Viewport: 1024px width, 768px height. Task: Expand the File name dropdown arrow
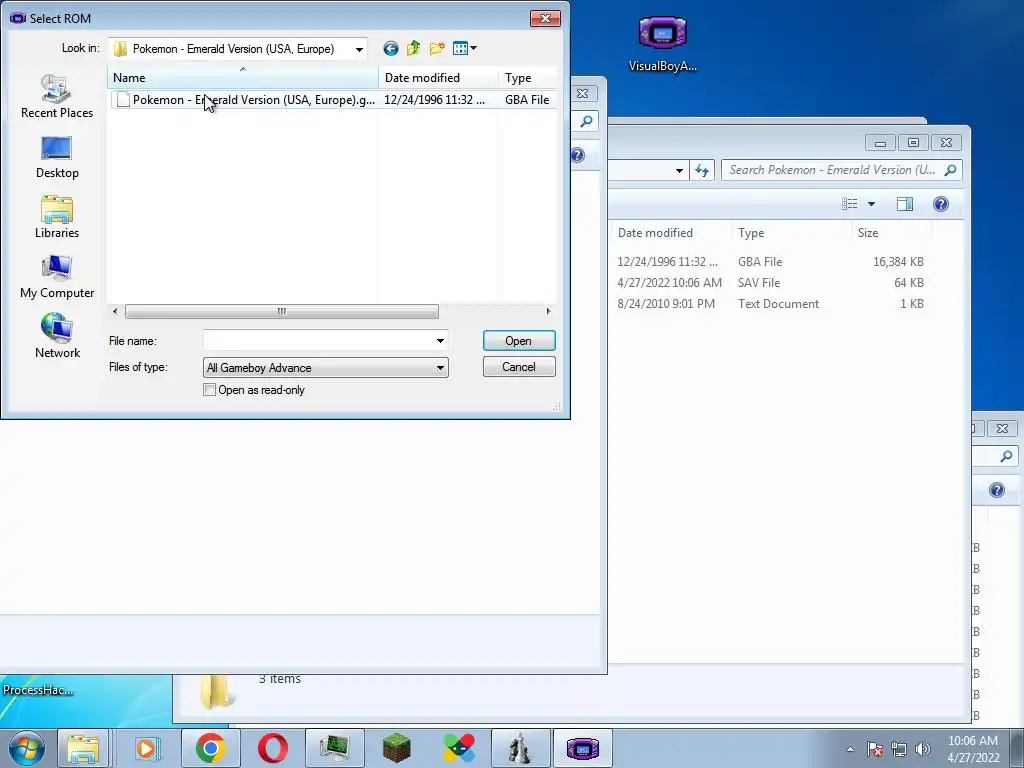point(440,341)
